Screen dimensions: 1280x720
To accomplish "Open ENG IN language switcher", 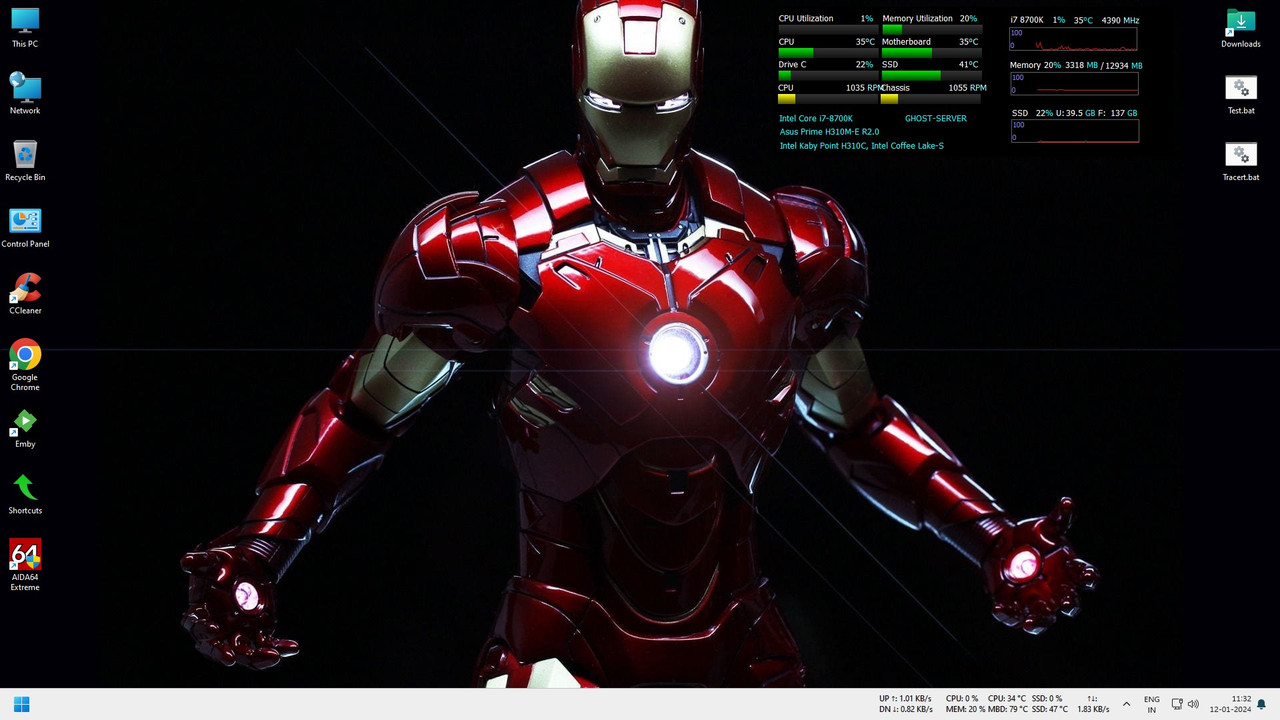I will pyautogui.click(x=1152, y=704).
